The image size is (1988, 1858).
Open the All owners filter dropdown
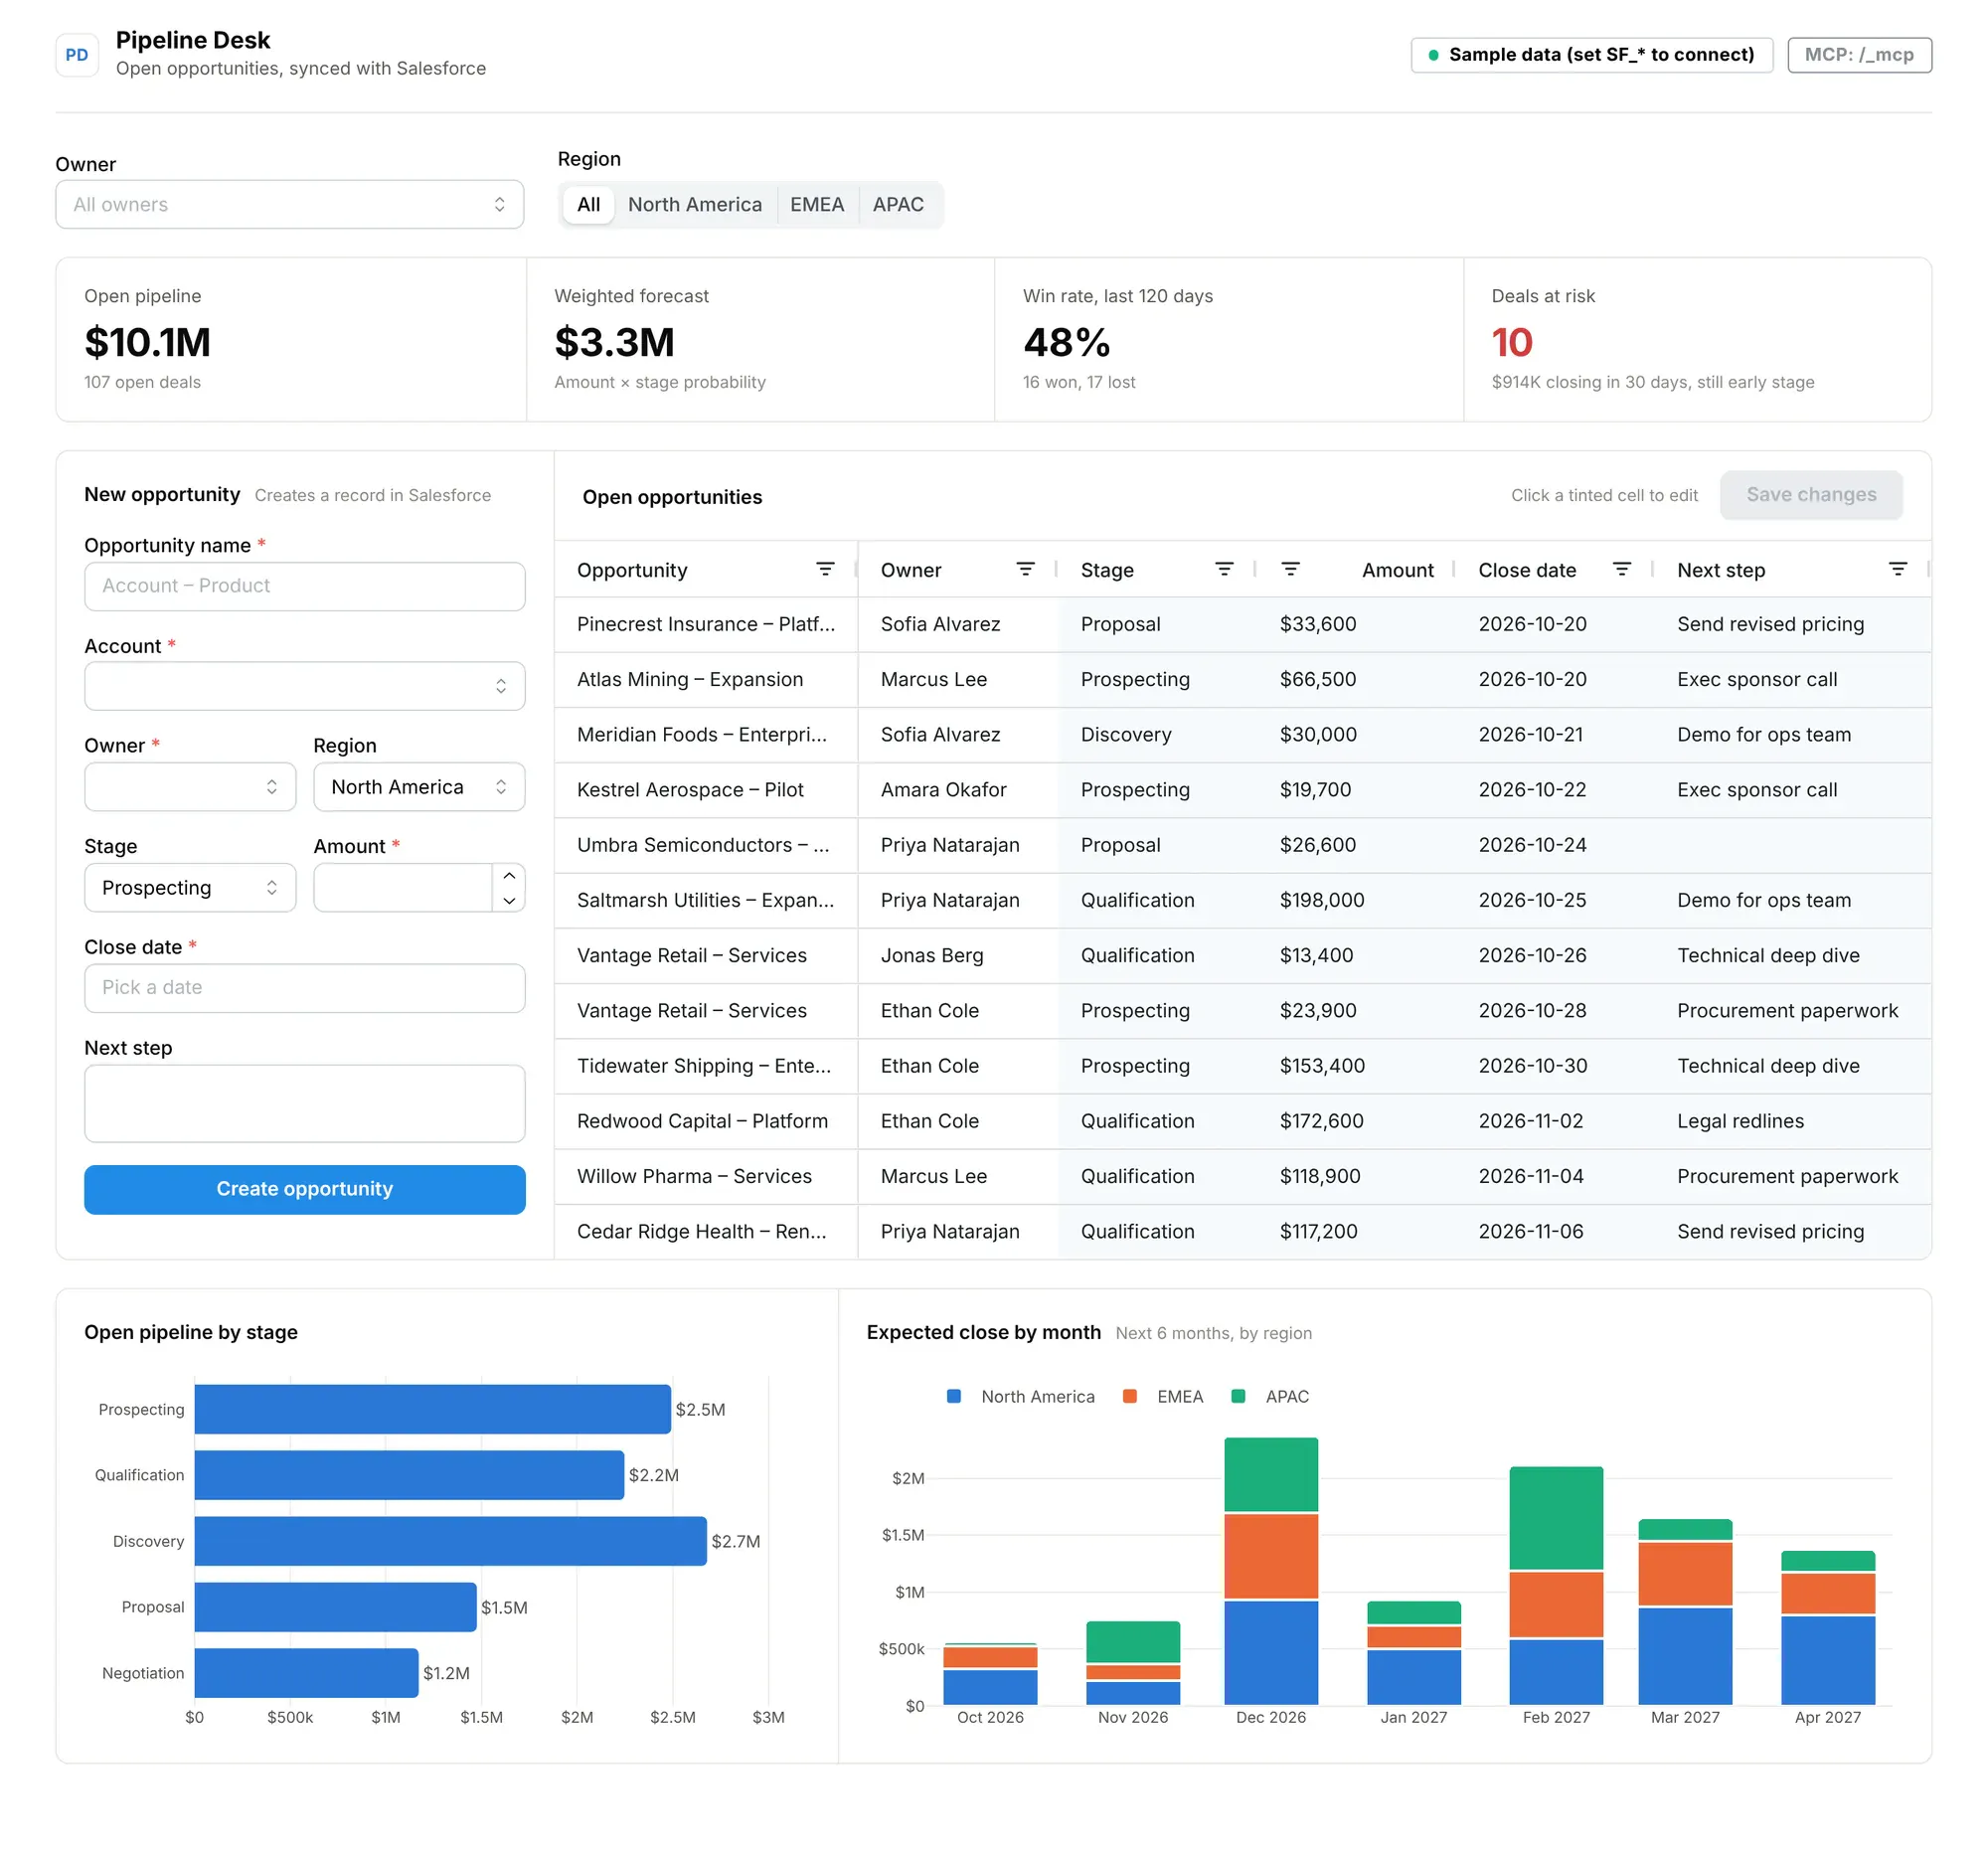pyautogui.click(x=289, y=205)
